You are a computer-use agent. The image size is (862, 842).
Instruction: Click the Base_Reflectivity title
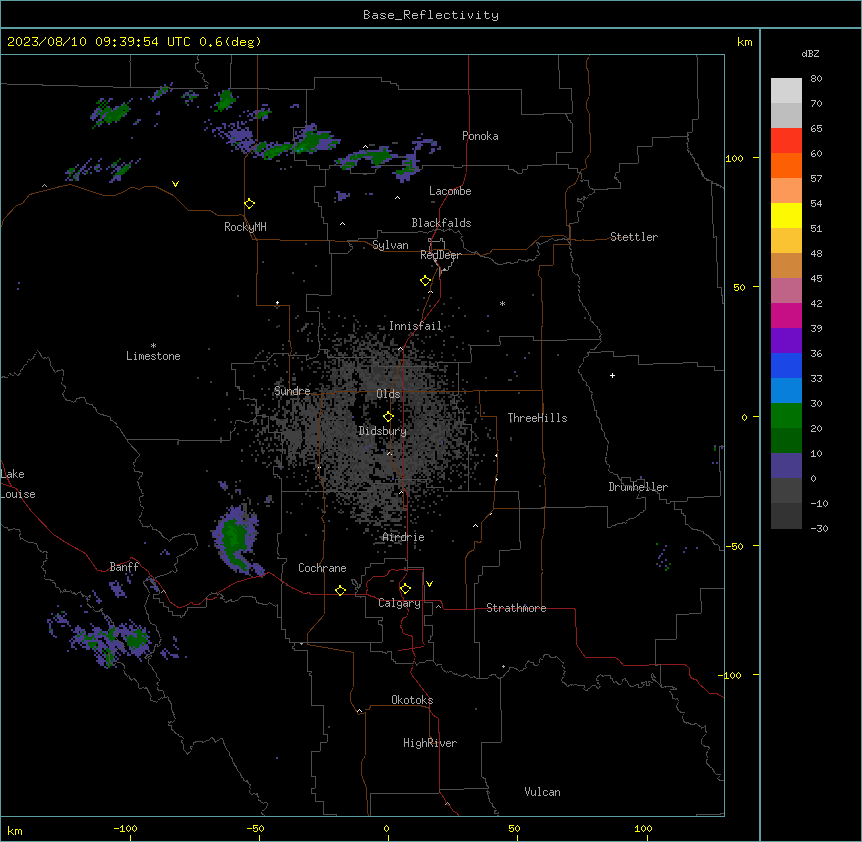coord(431,15)
